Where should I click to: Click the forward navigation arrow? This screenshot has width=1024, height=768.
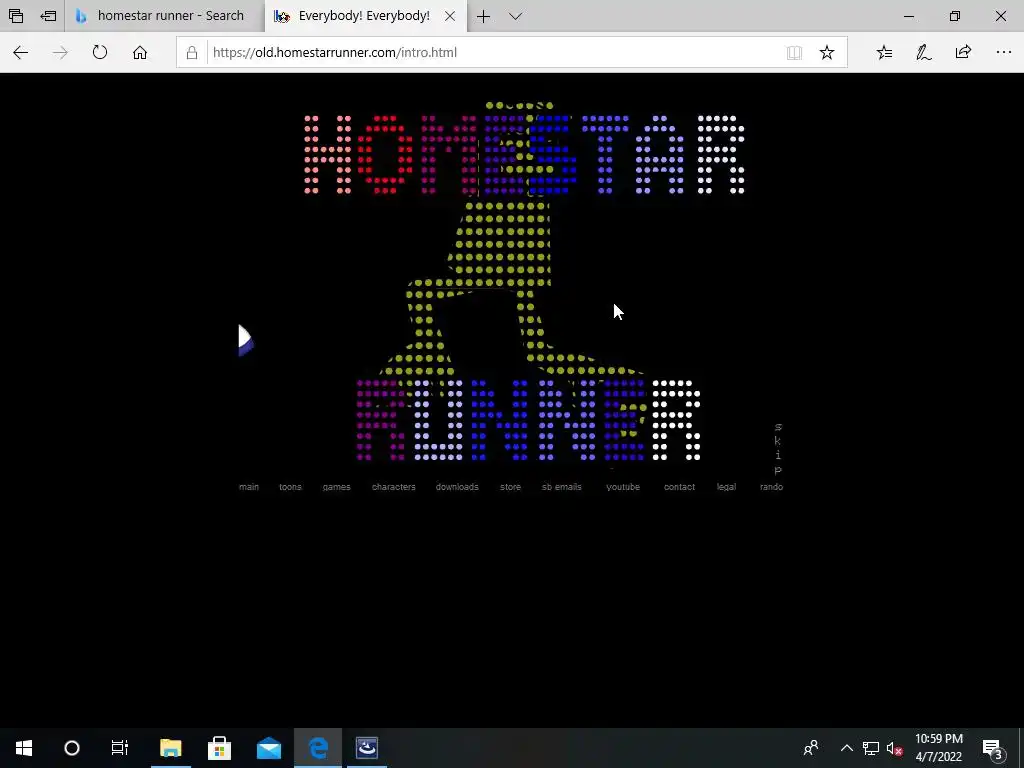(x=60, y=53)
